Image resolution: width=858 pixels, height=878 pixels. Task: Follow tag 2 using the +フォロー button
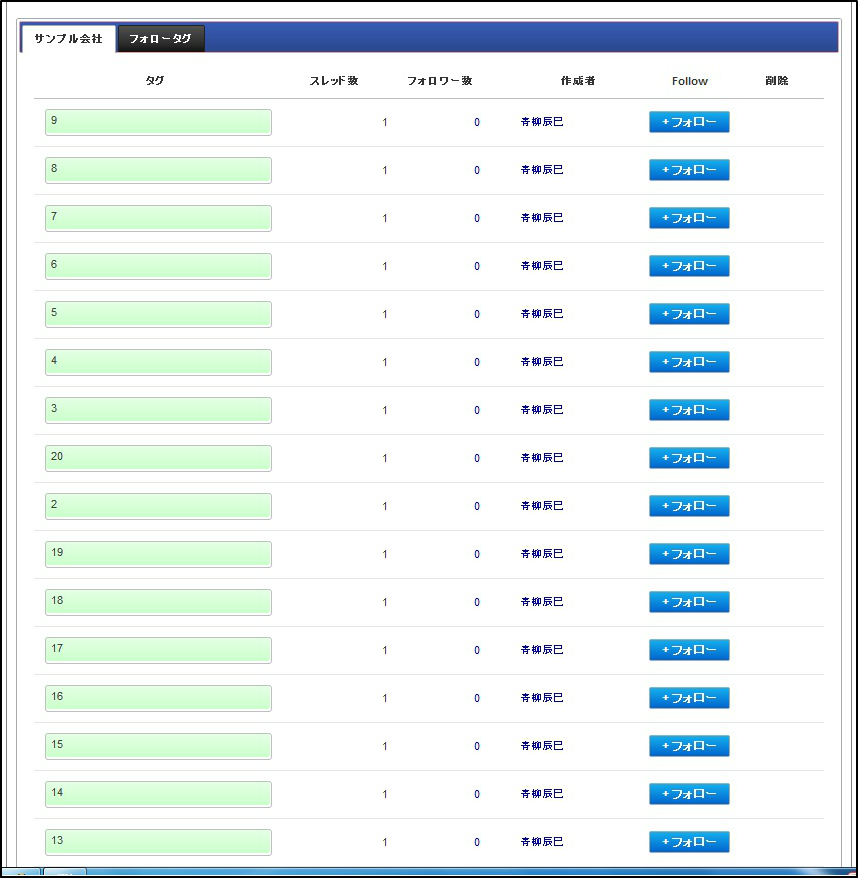point(689,505)
